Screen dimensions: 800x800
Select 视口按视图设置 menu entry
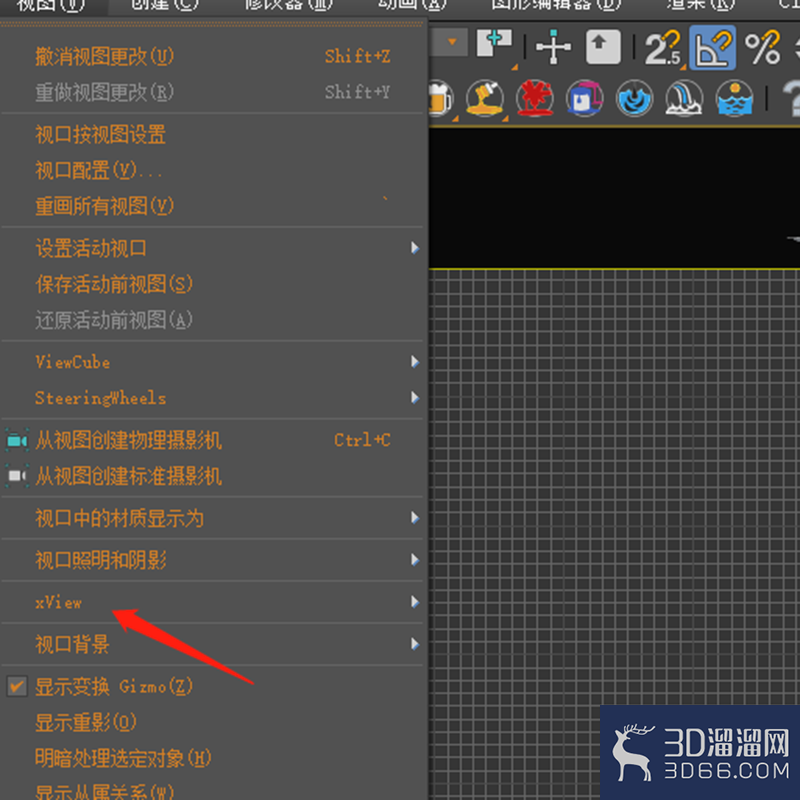click(x=212, y=135)
